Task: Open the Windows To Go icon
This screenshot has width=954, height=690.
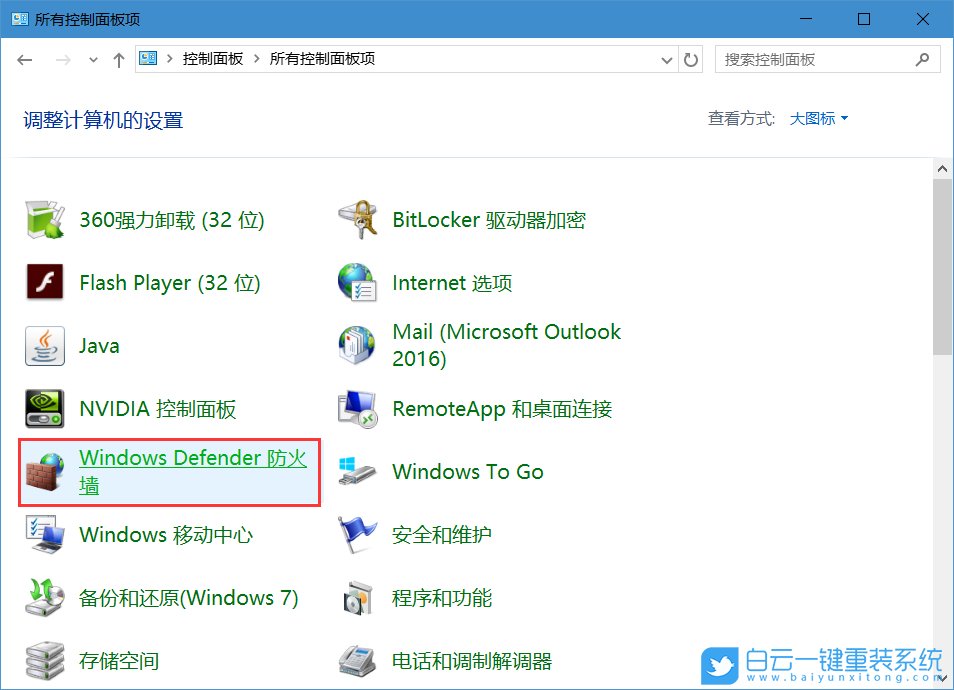Action: (x=357, y=472)
